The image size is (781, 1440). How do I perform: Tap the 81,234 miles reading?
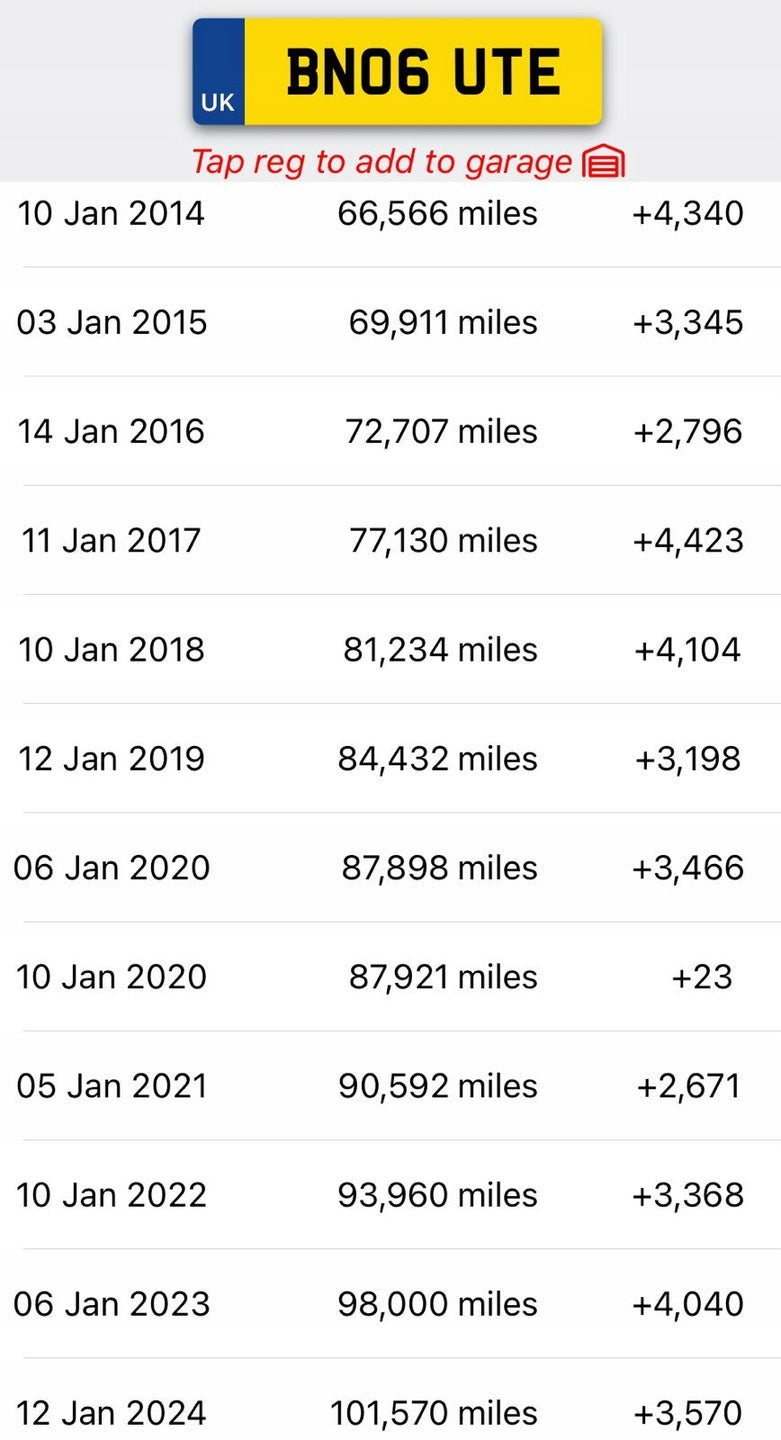(x=440, y=649)
